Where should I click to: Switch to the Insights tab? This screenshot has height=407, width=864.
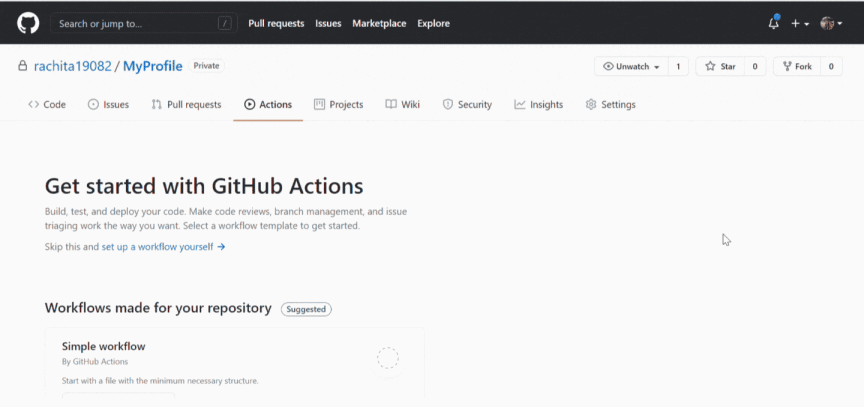(538, 105)
